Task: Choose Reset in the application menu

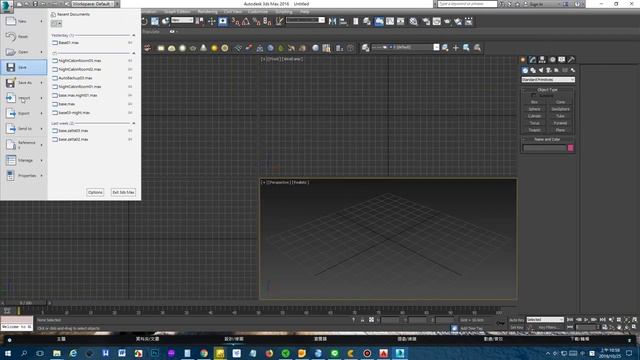Action: (x=24, y=36)
